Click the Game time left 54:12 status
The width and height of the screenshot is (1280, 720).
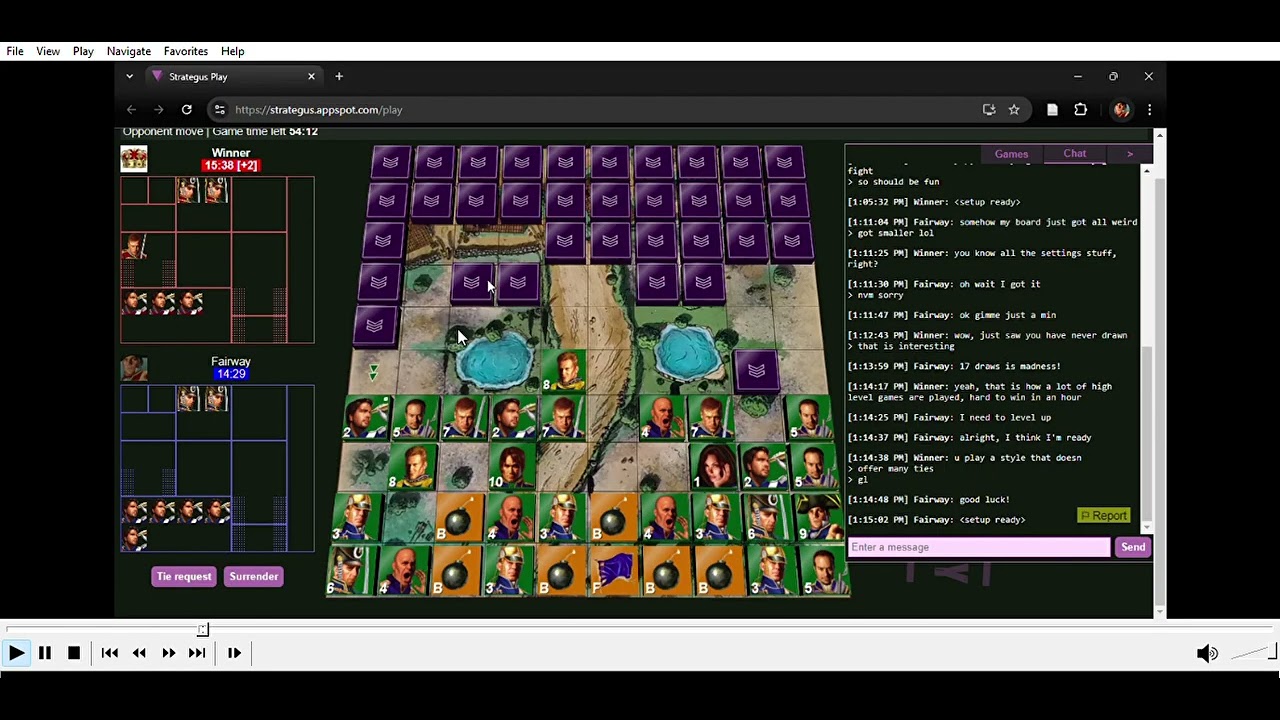pyautogui.click(x=265, y=131)
